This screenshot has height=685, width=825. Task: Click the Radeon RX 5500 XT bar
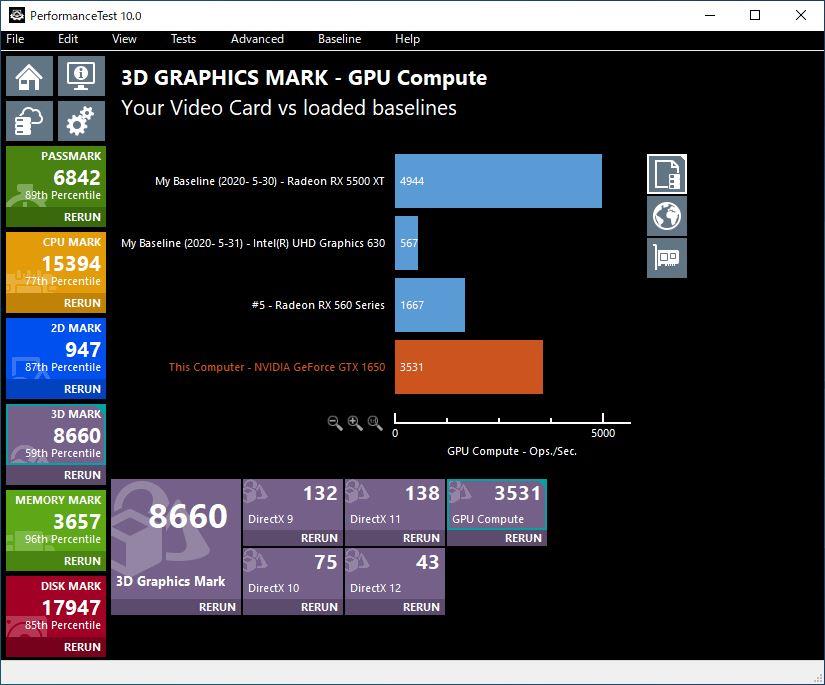[498, 181]
